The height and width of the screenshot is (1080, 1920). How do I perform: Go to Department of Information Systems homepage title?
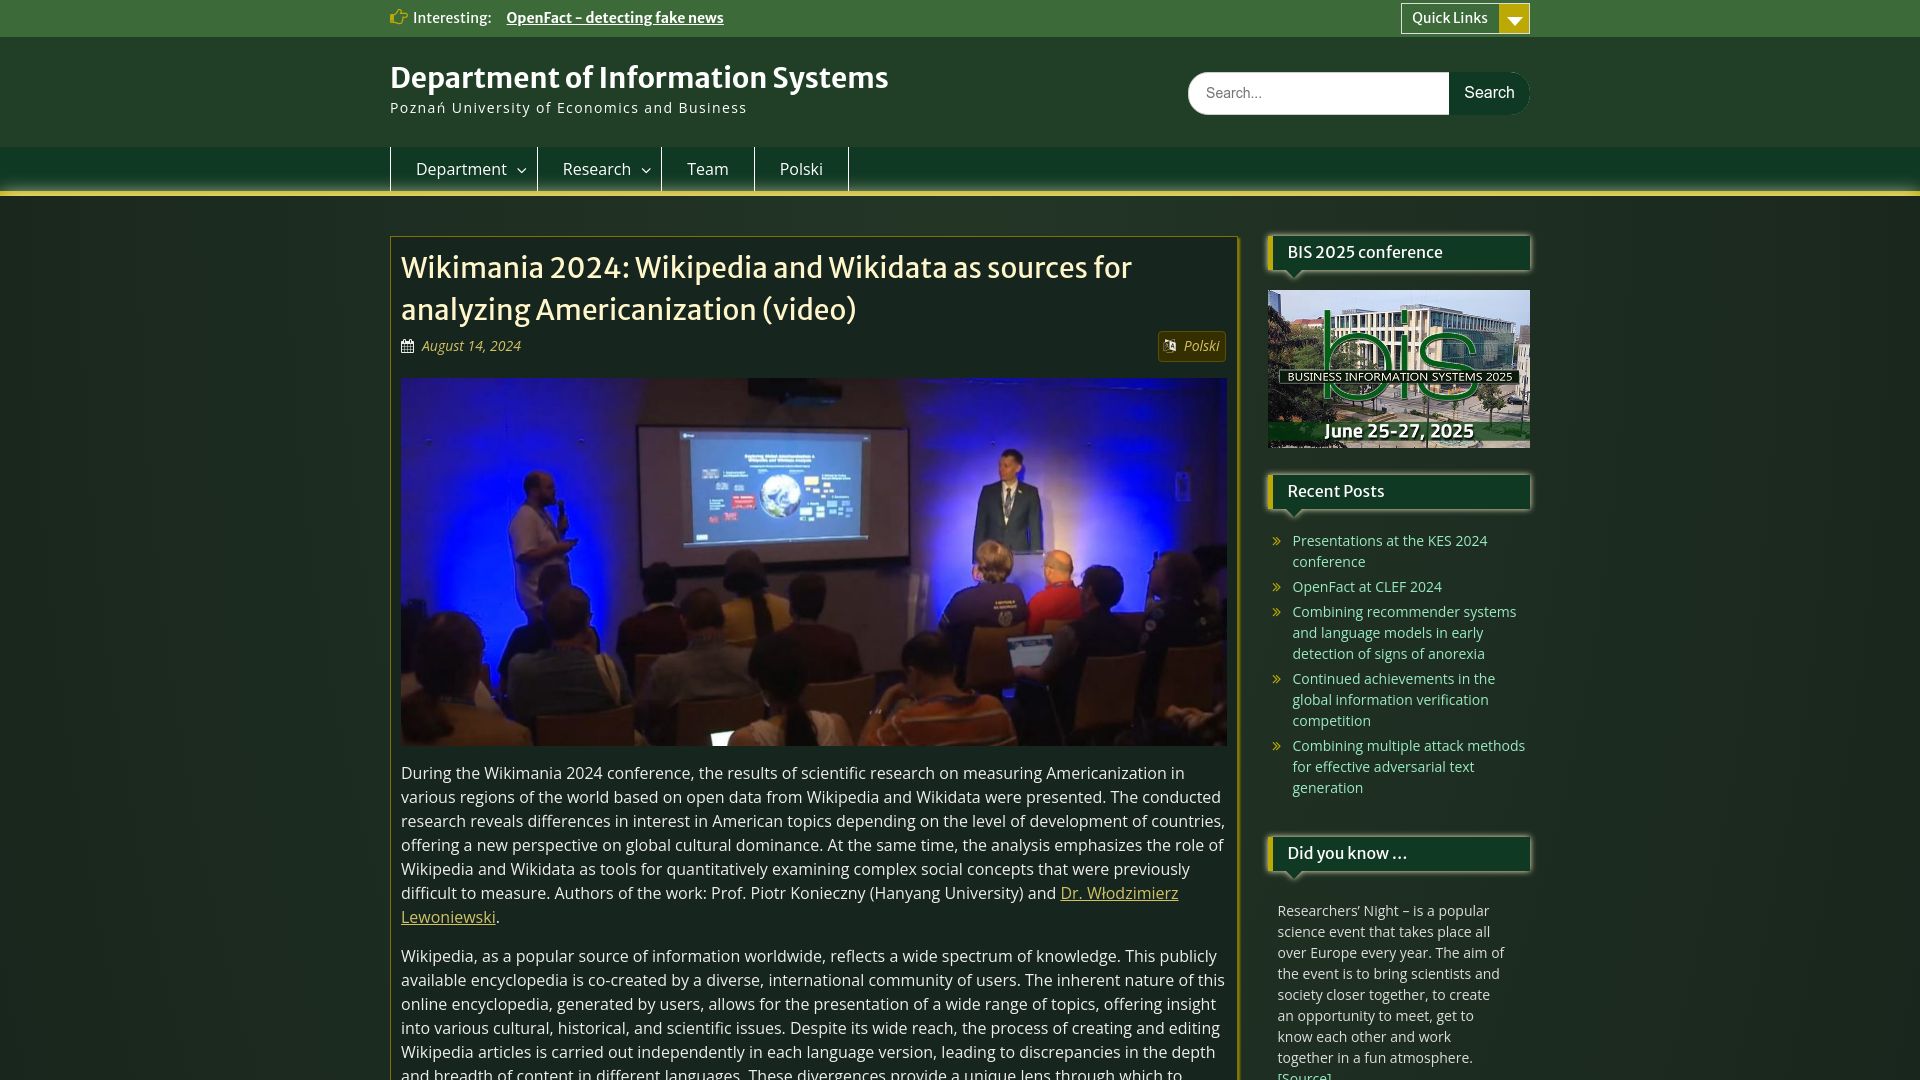pyautogui.click(x=638, y=78)
